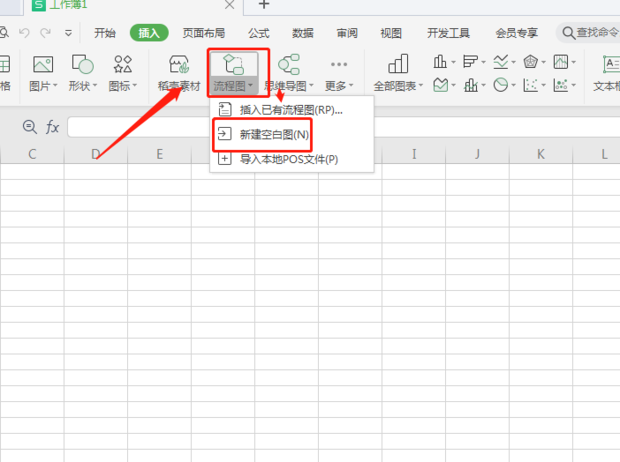The height and width of the screenshot is (462, 620).
Task: Click into the formula bar input
Action: pos(344,127)
